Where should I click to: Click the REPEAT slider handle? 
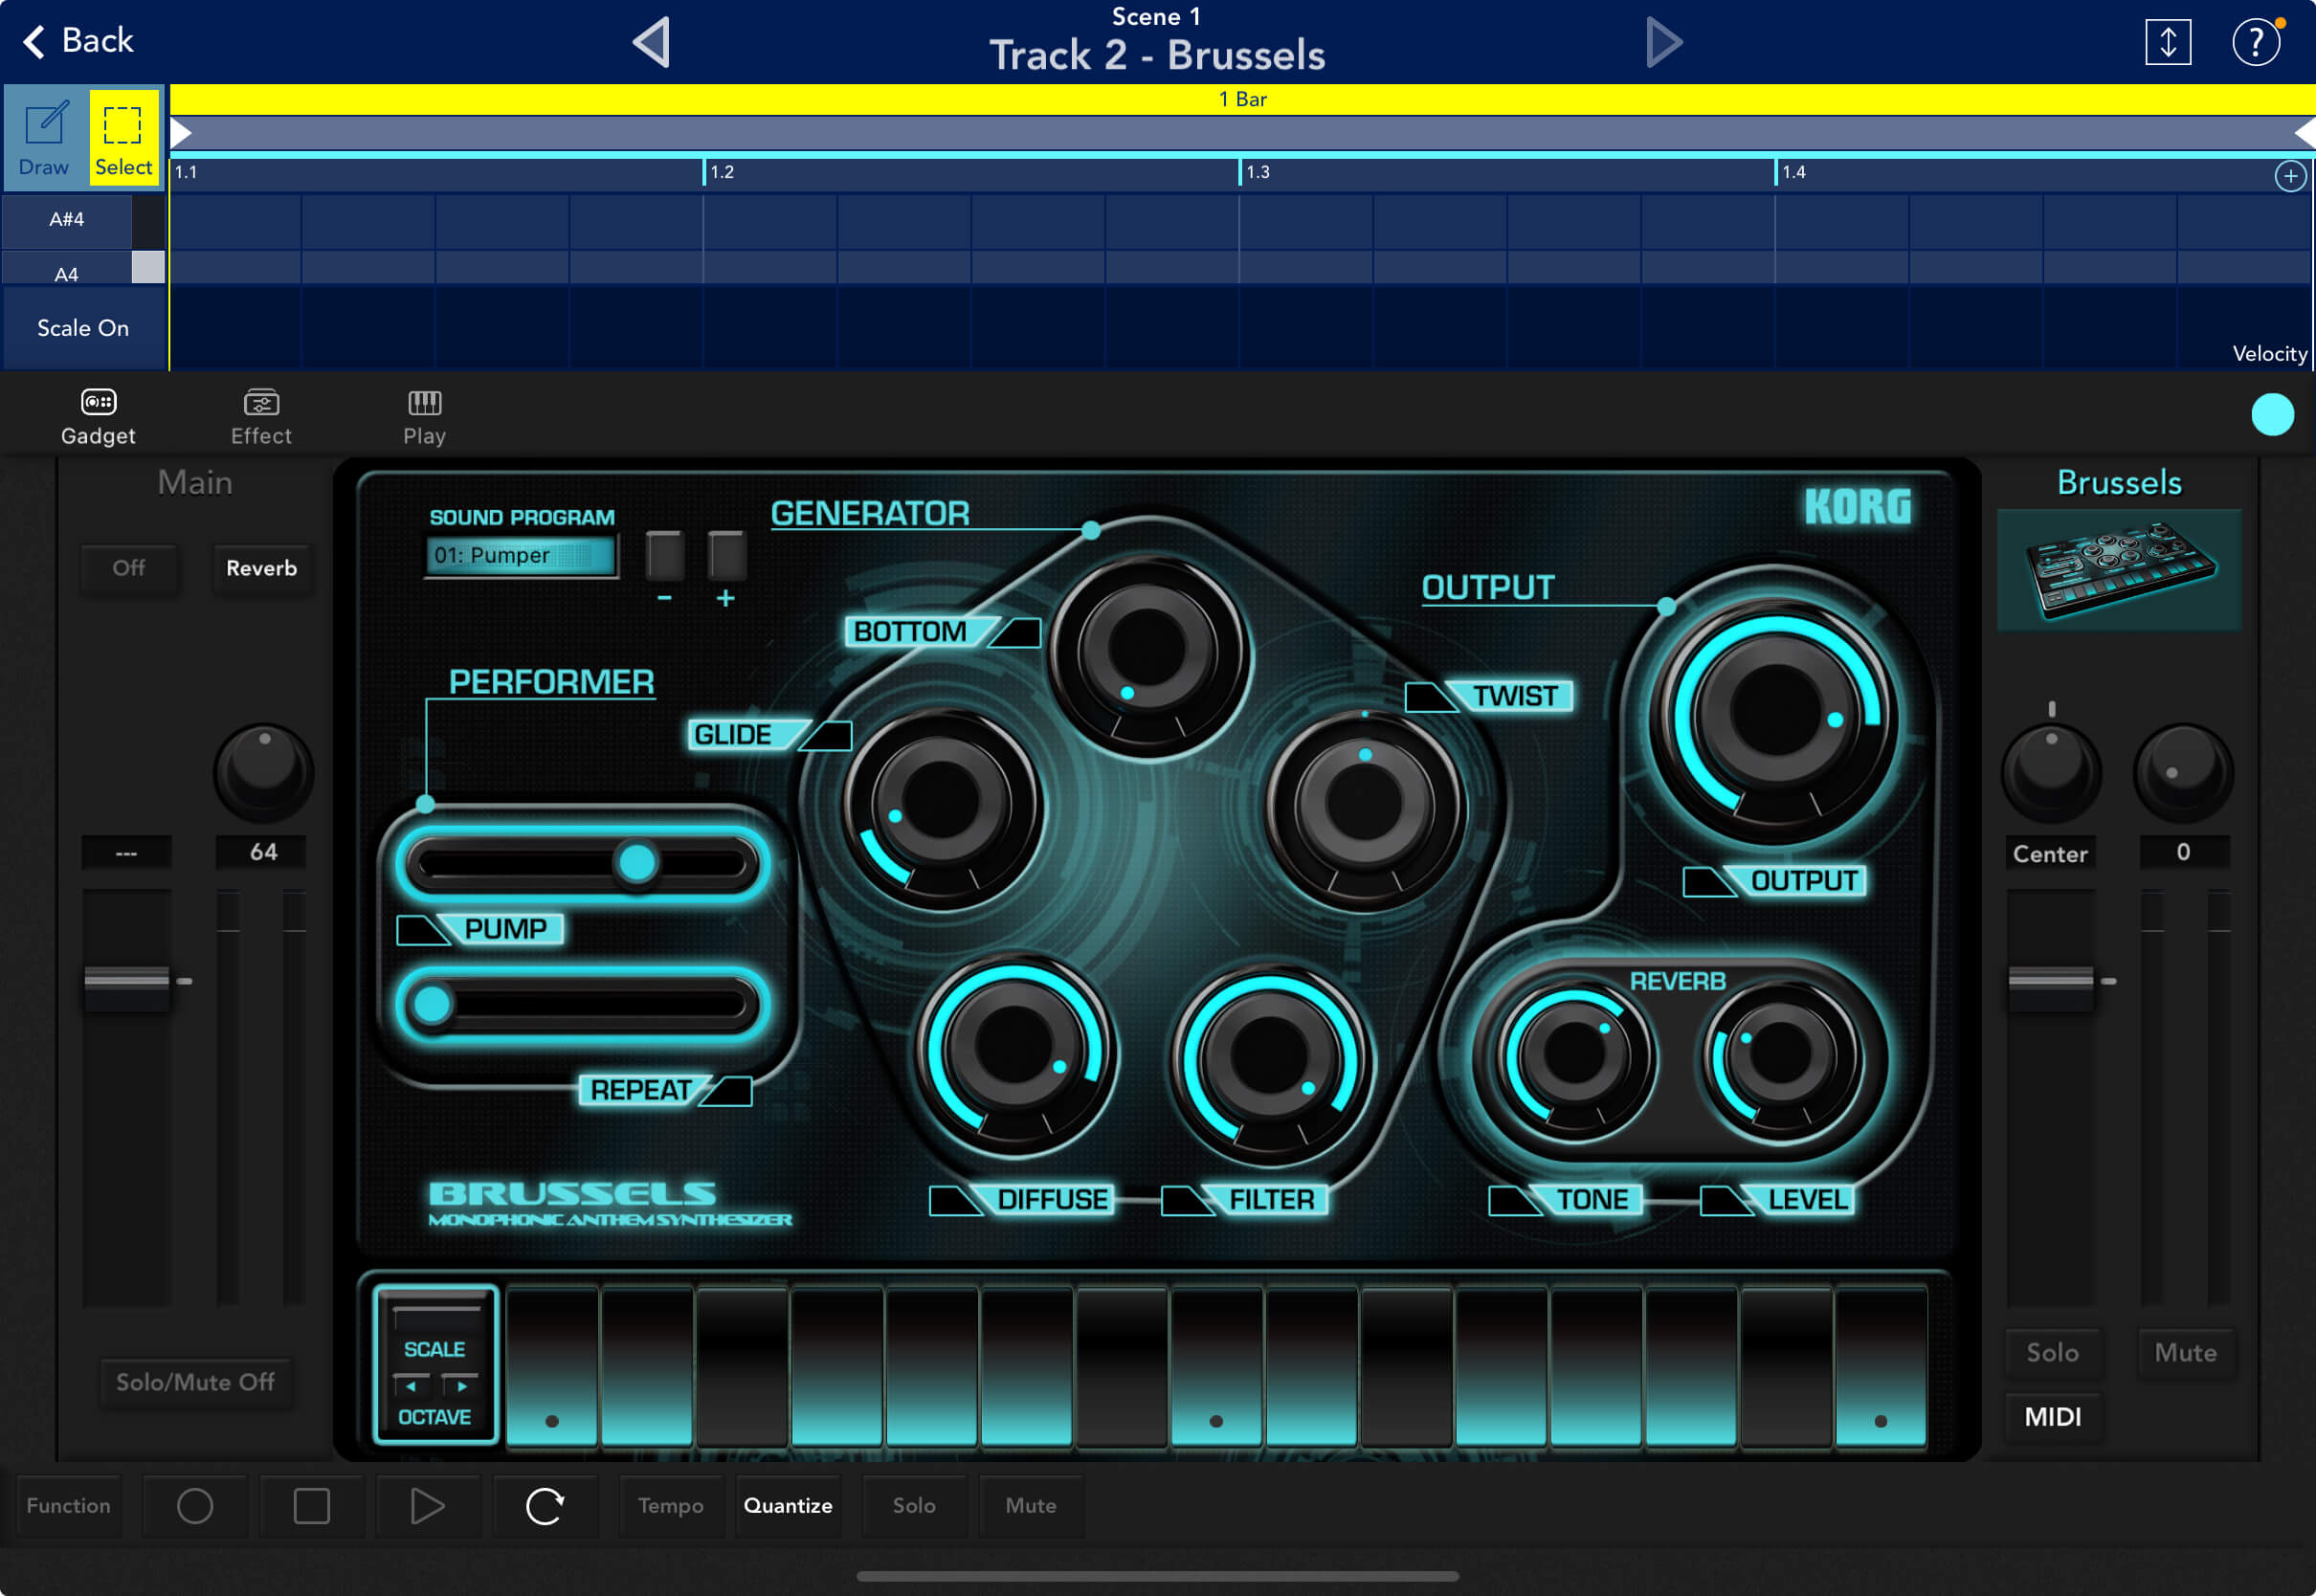pyautogui.click(x=433, y=1003)
